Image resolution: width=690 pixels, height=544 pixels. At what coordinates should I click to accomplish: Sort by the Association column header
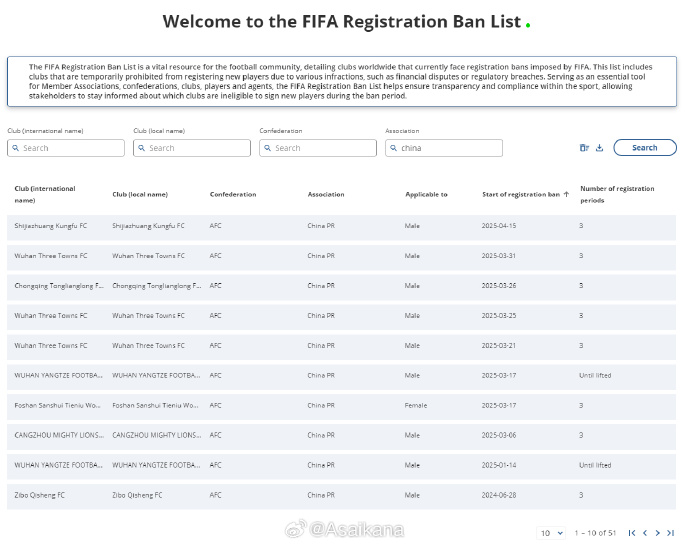click(326, 194)
